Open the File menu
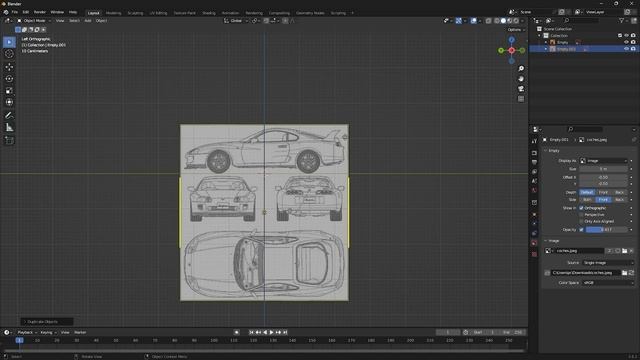 pyautogui.click(x=15, y=12)
